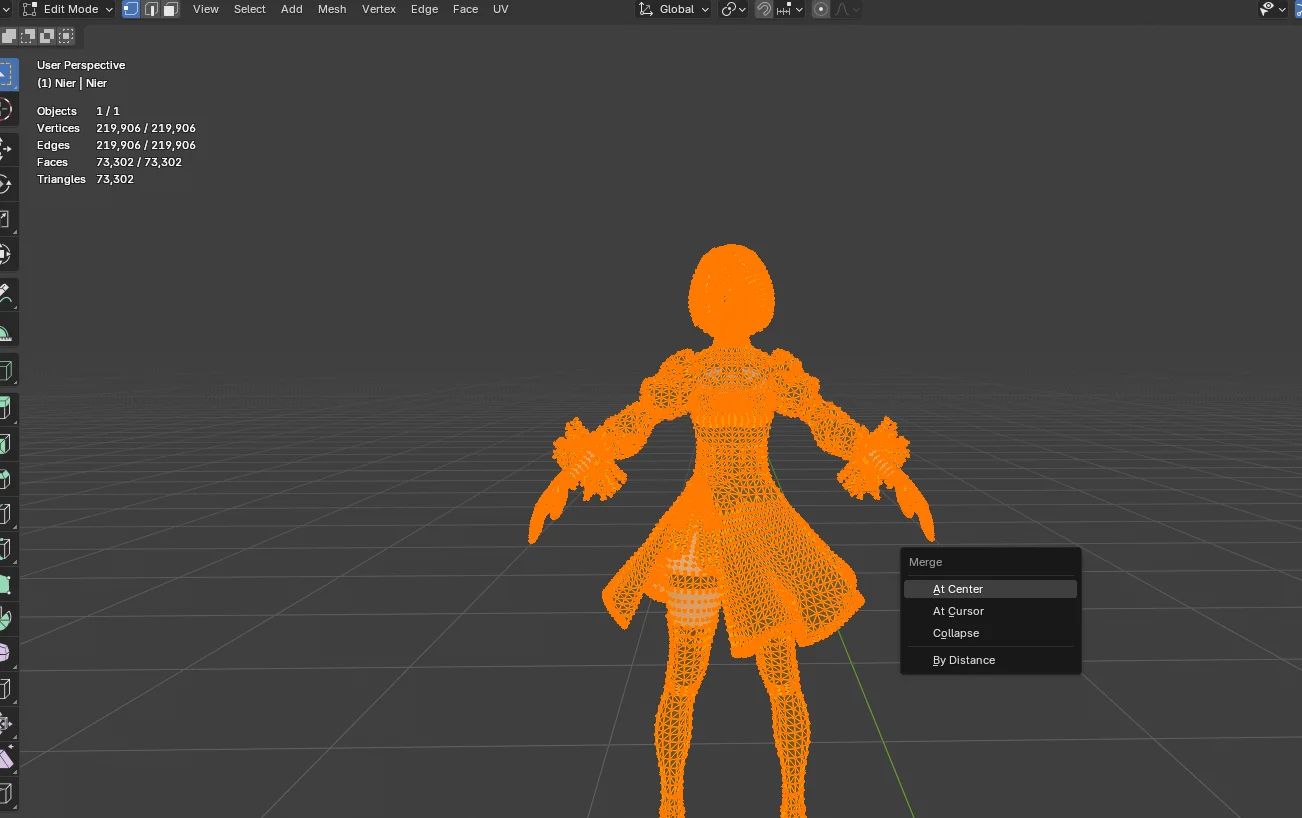This screenshot has width=1302, height=818.
Task: Activate the Shrink/Fatten tool
Action: click(x=7, y=724)
